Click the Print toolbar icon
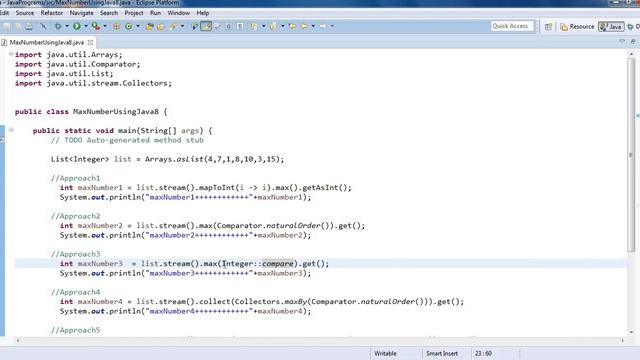The image size is (640, 360). point(29,26)
